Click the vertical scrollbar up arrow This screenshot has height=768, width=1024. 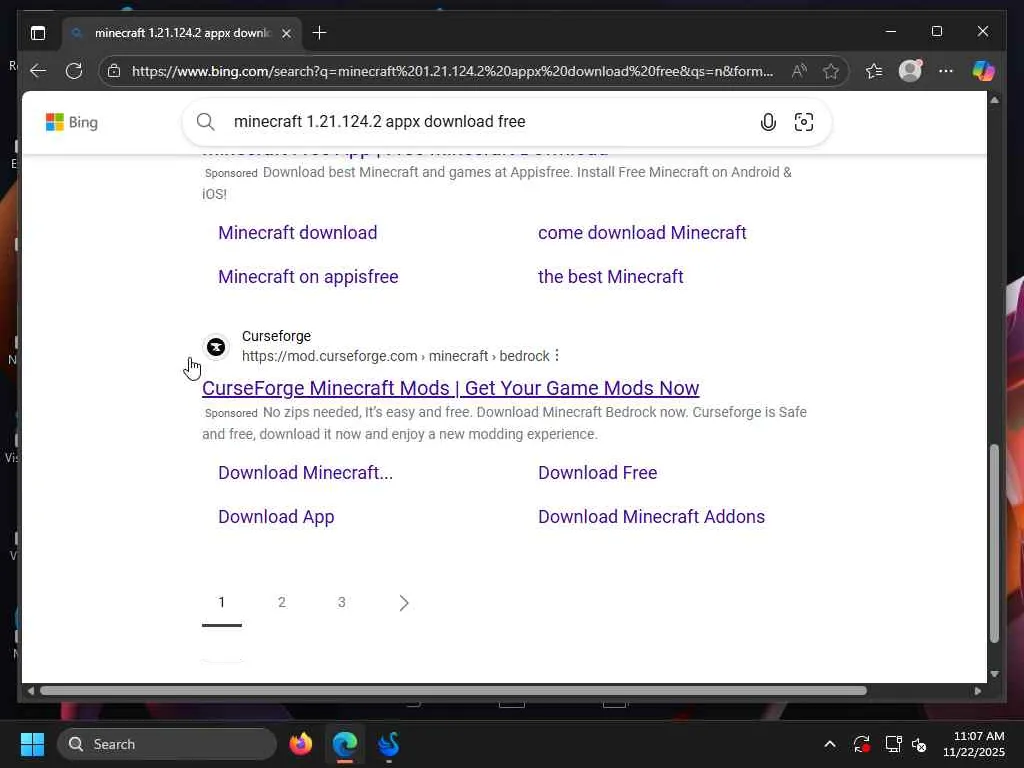point(994,100)
